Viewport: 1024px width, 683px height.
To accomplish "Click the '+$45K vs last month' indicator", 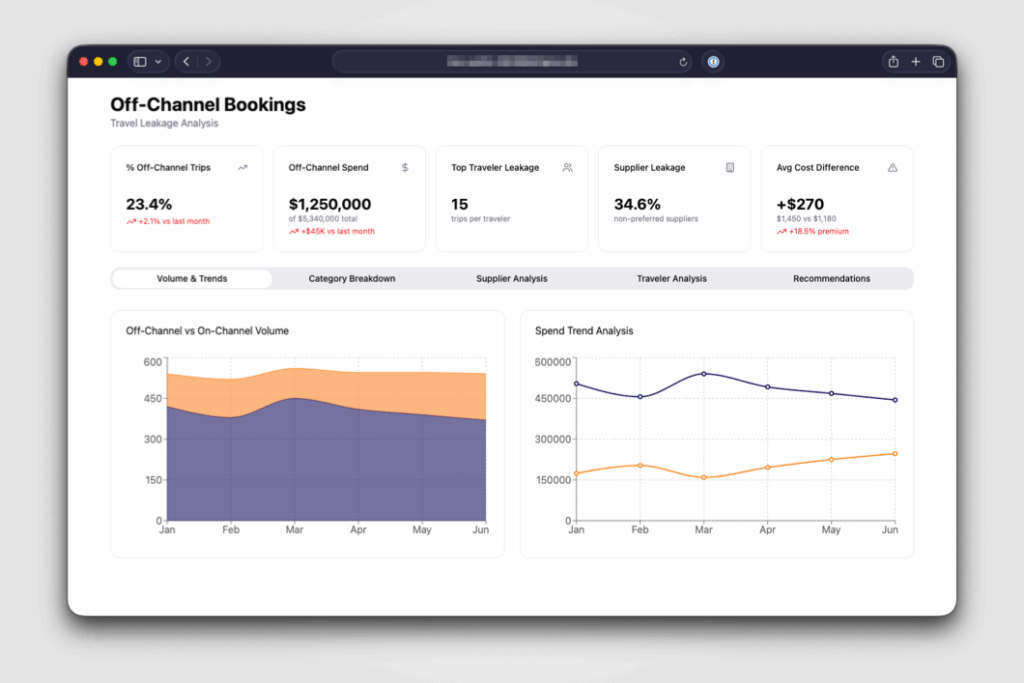I will [332, 231].
